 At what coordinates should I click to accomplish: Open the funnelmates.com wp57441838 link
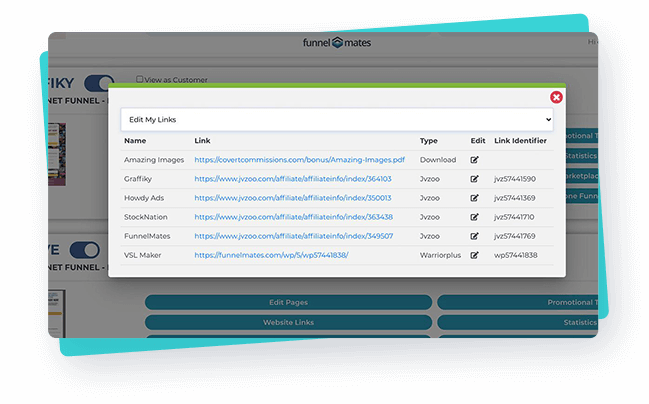point(271,255)
